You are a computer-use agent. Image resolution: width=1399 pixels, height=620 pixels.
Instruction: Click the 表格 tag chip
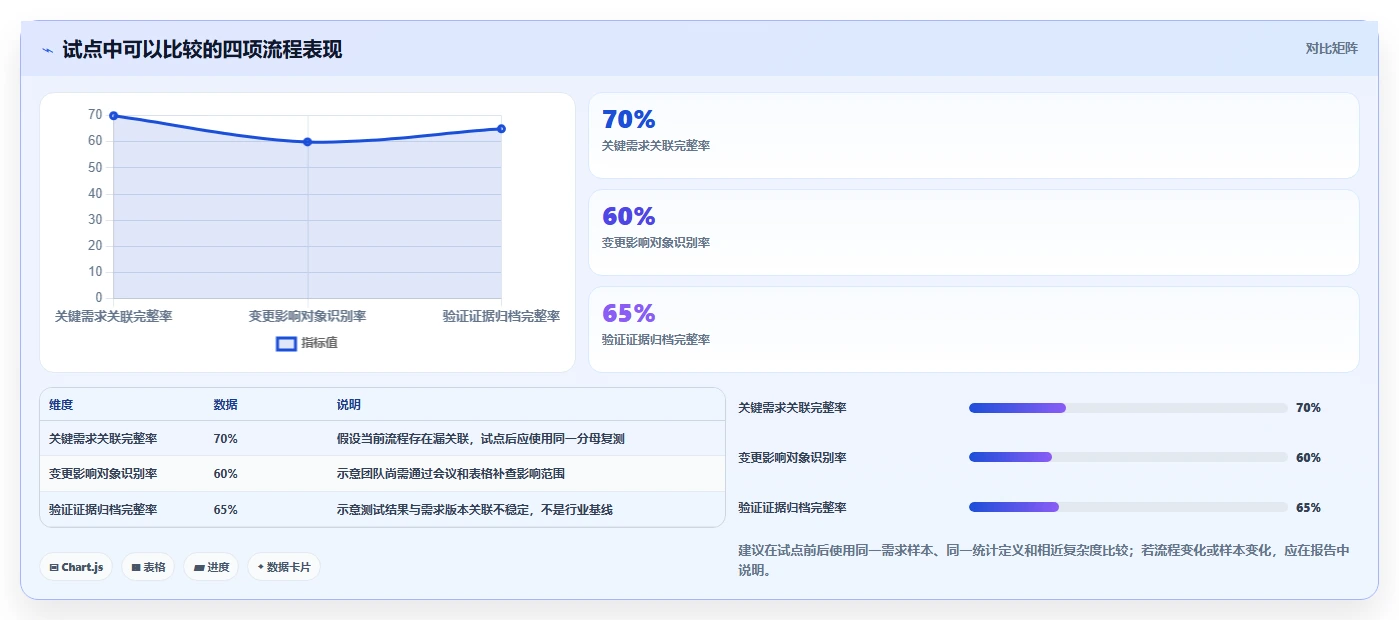pyautogui.click(x=148, y=567)
